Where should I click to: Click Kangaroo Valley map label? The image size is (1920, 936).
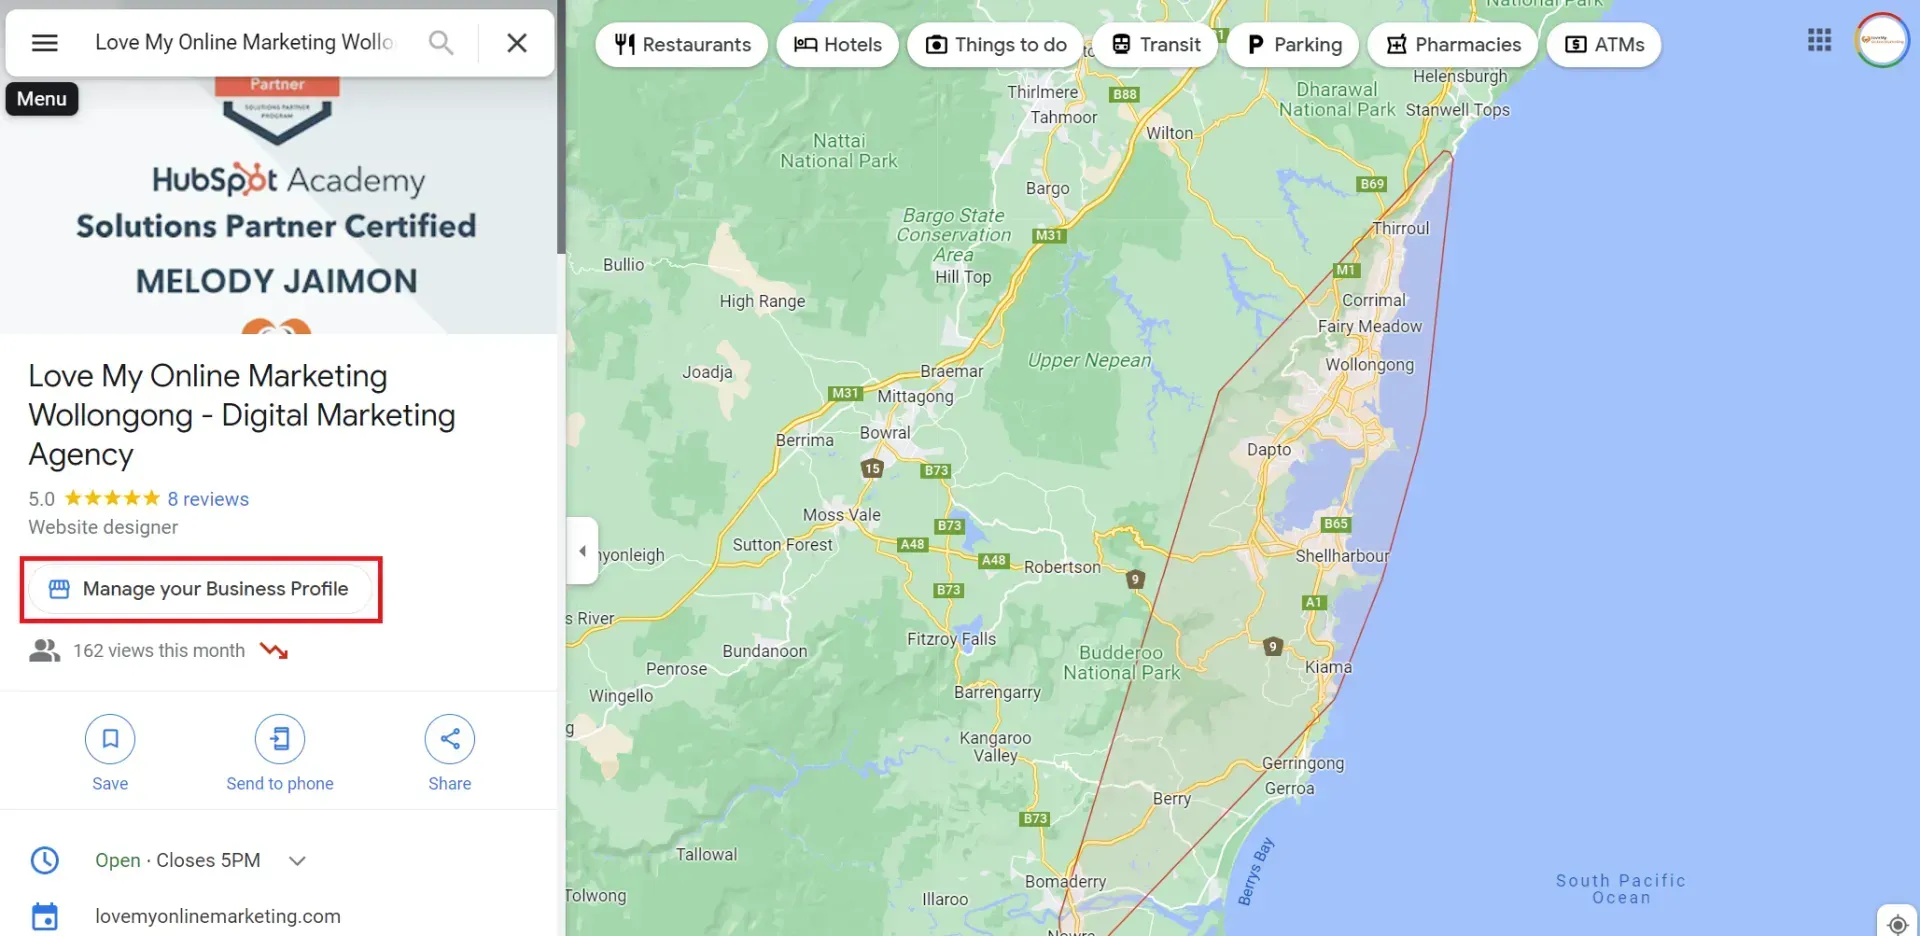(x=995, y=747)
